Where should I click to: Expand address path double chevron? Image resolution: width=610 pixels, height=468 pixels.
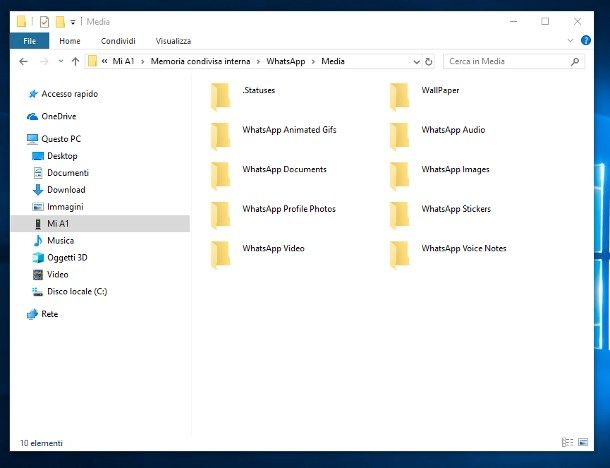[x=104, y=61]
